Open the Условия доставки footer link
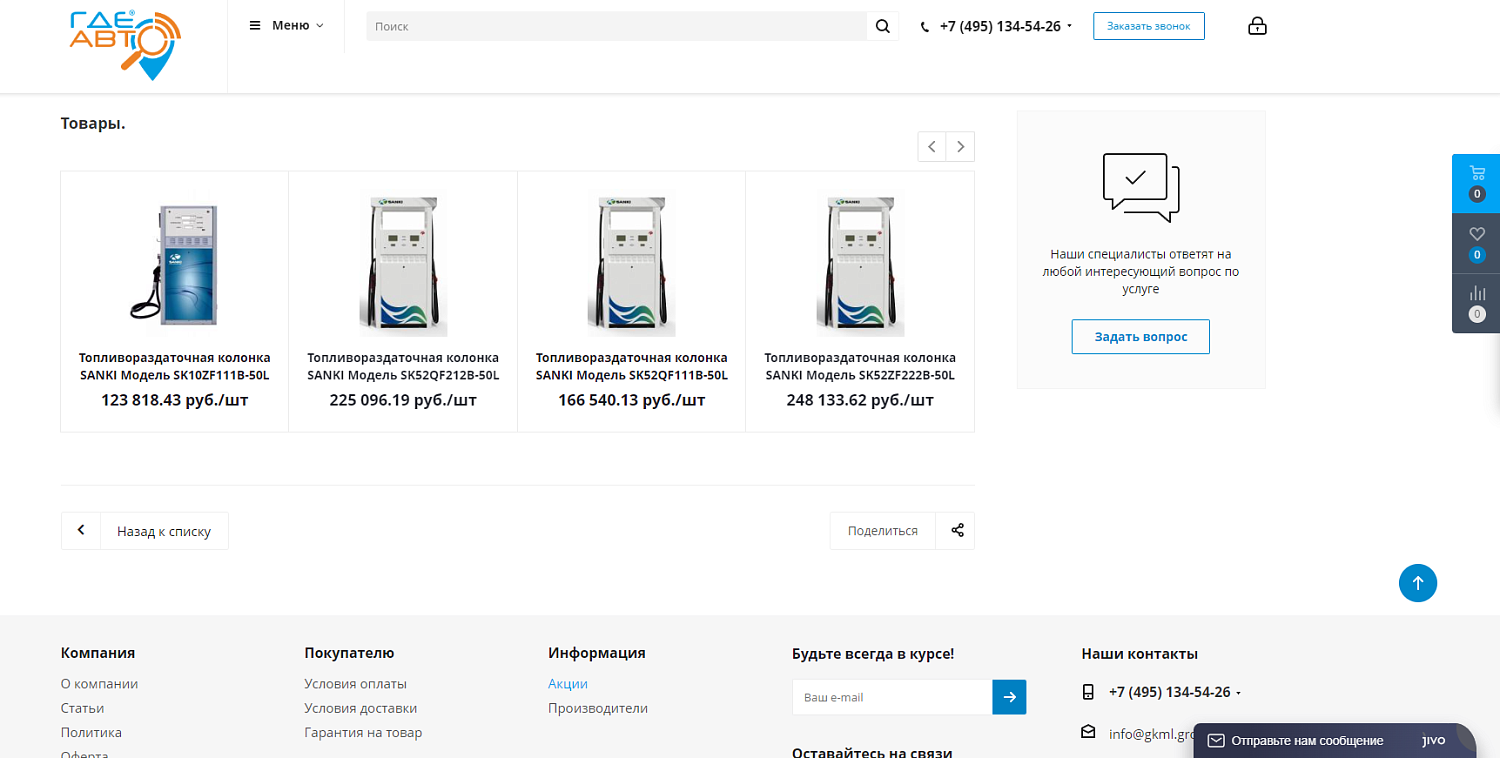1500x758 pixels. pyautogui.click(x=360, y=708)
